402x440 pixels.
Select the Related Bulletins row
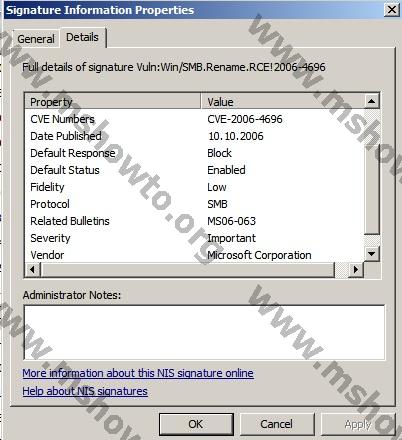click(x=195, y=221)
